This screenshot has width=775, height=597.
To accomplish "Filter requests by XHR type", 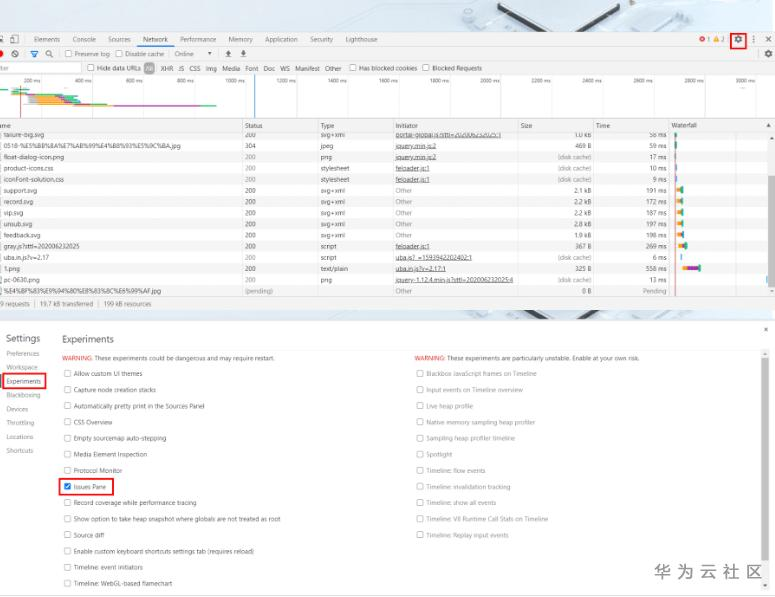I will tap(167, 68).
